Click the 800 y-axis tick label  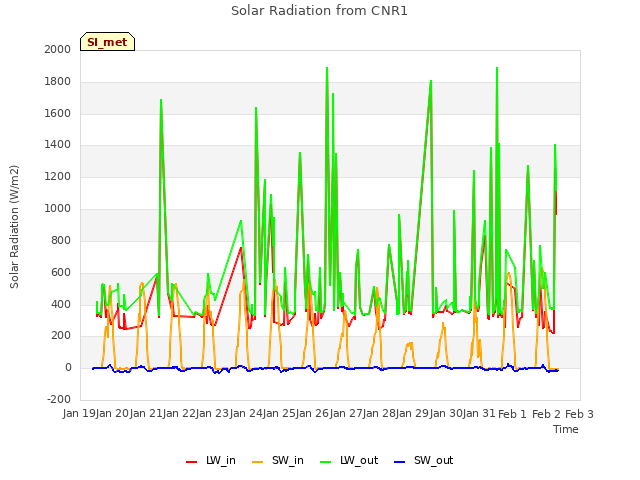point(61,240)
